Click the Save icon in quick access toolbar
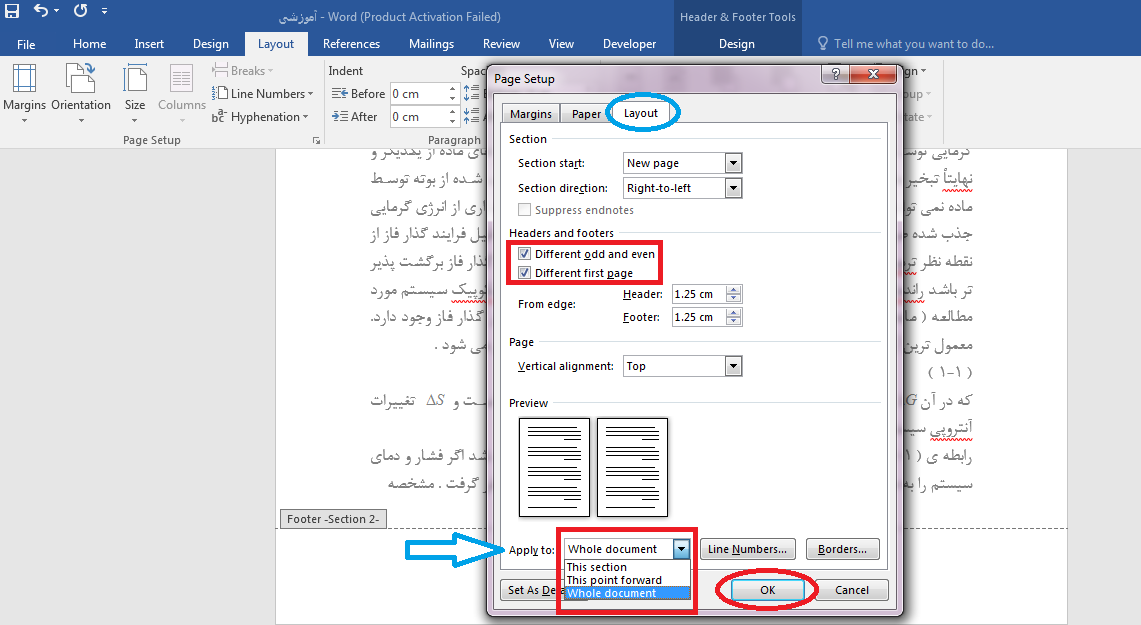Screen dimensions: 1141x625 (13, 12)
